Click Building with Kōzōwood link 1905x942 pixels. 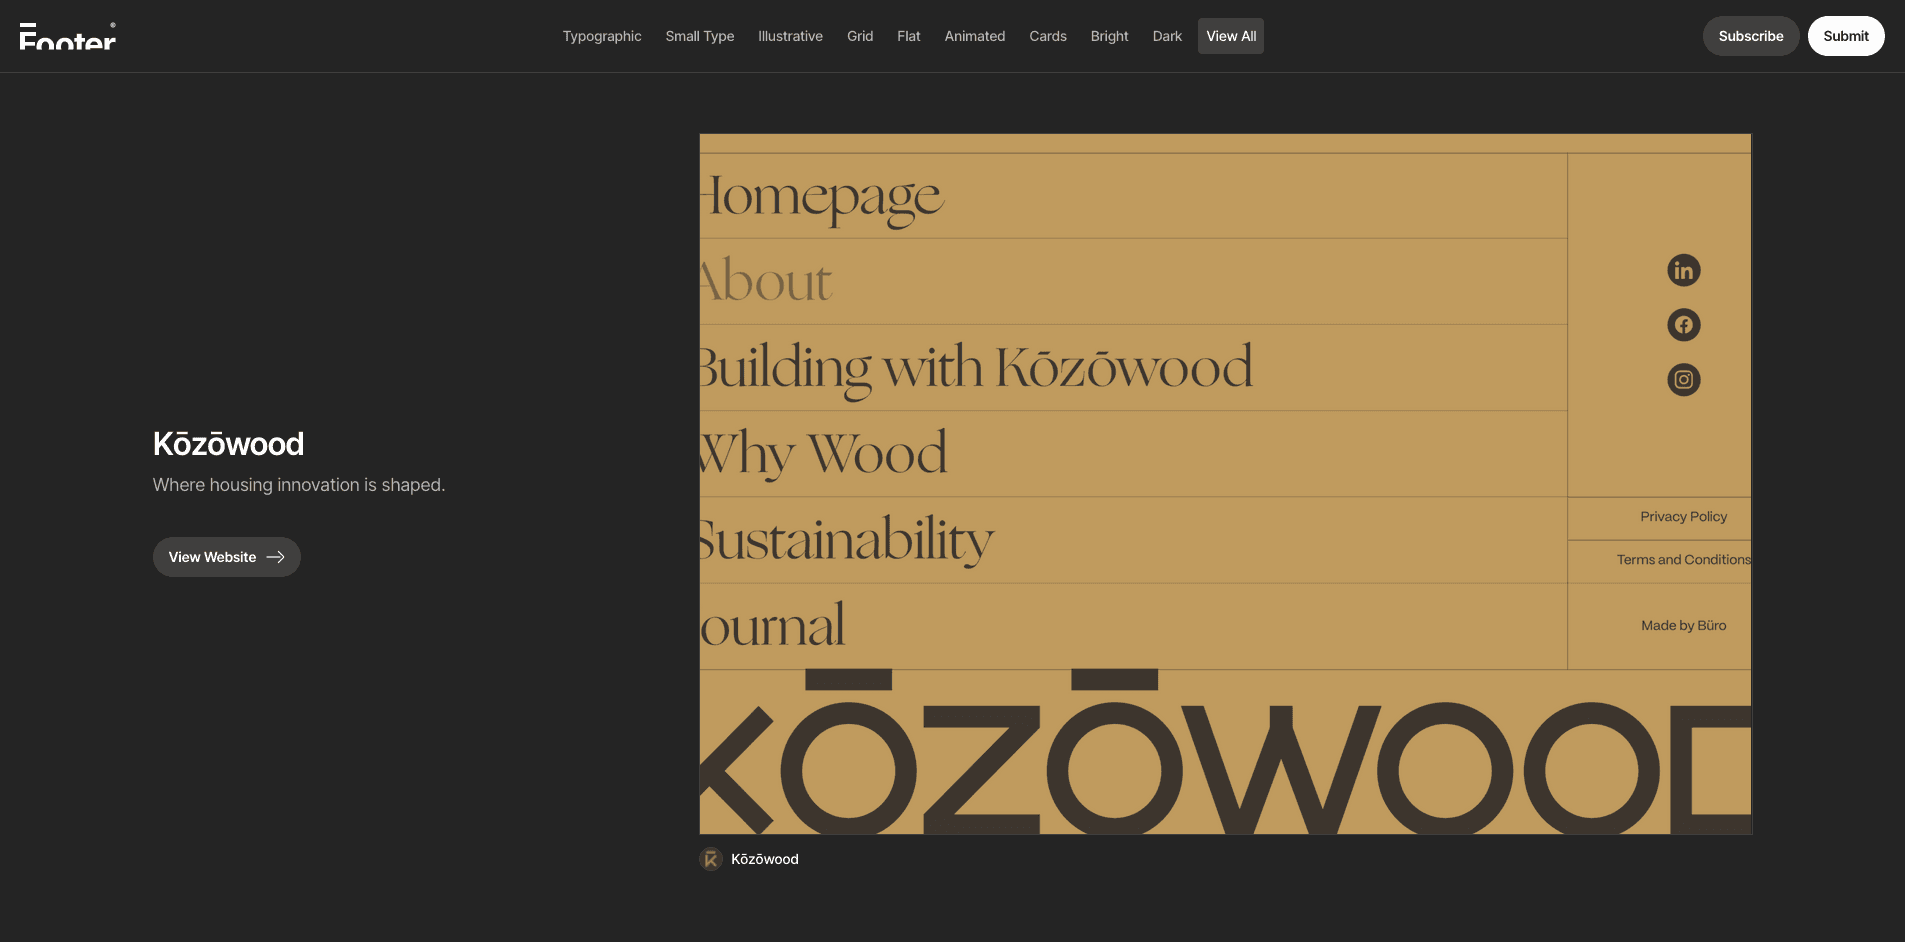point(976,368)
